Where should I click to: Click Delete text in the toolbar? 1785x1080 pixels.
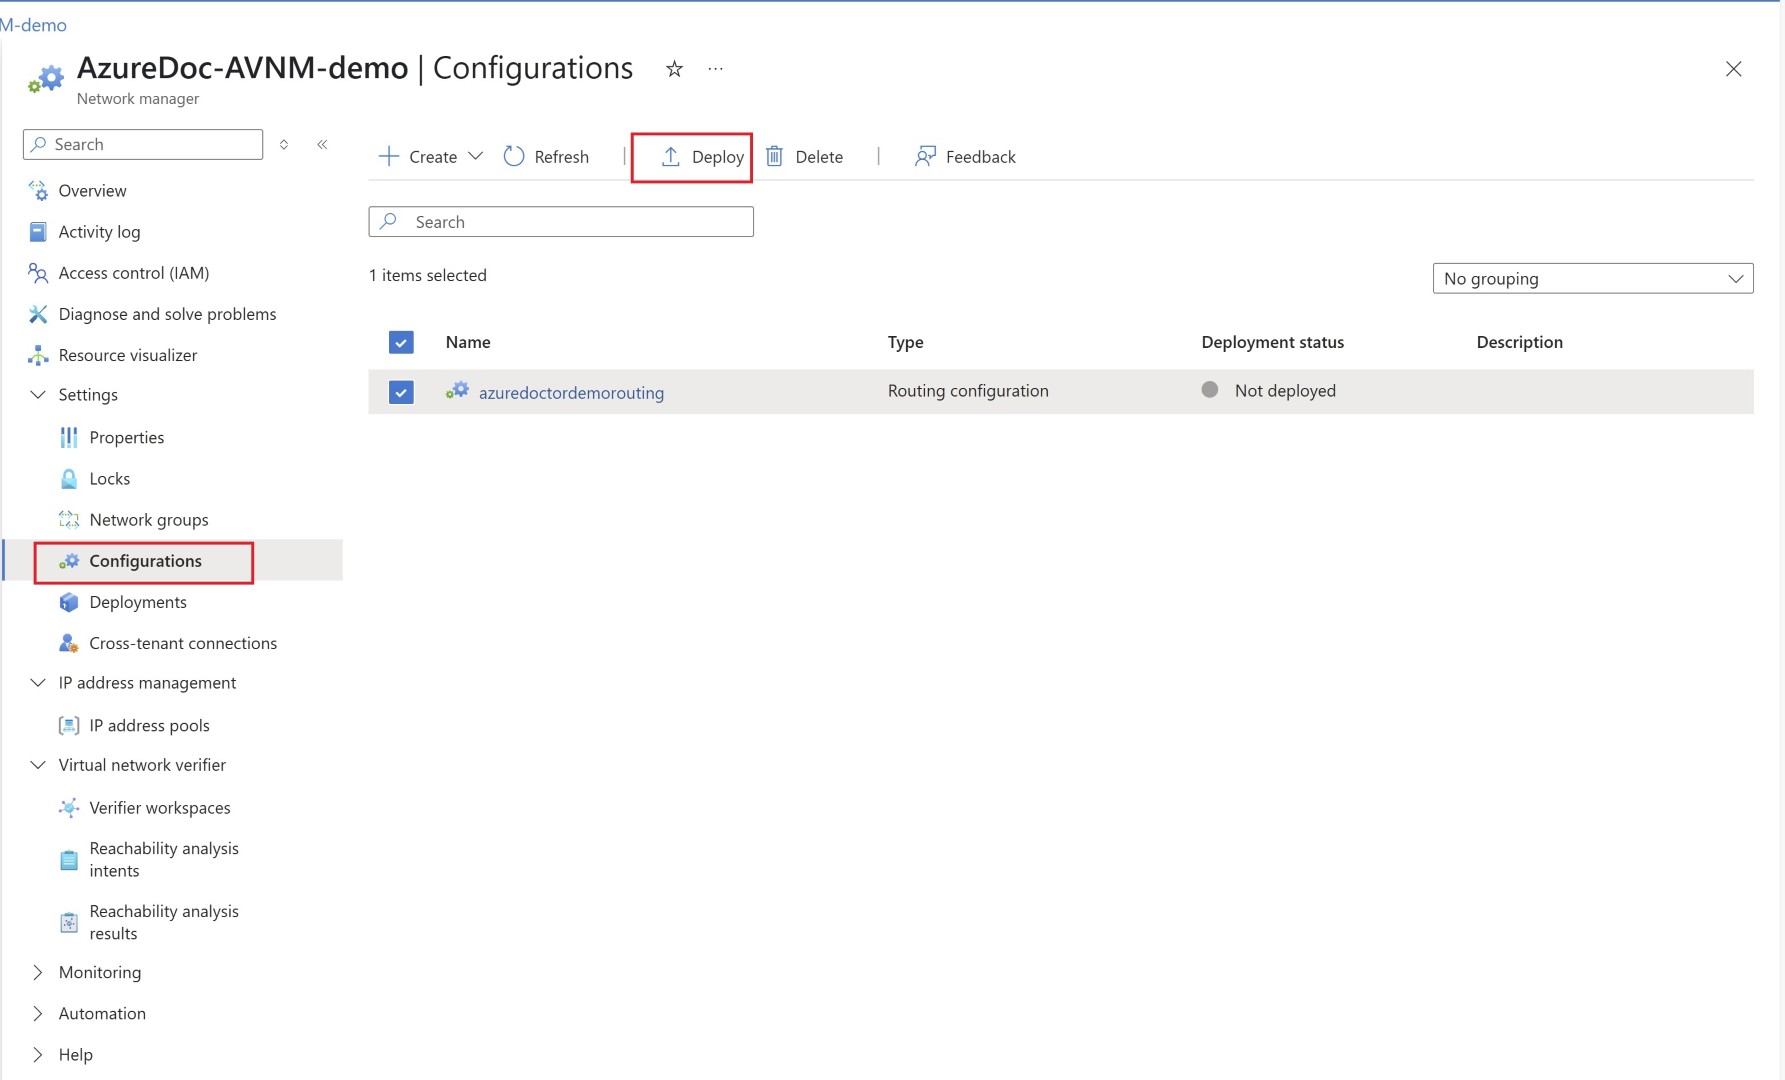coord(819,156)
